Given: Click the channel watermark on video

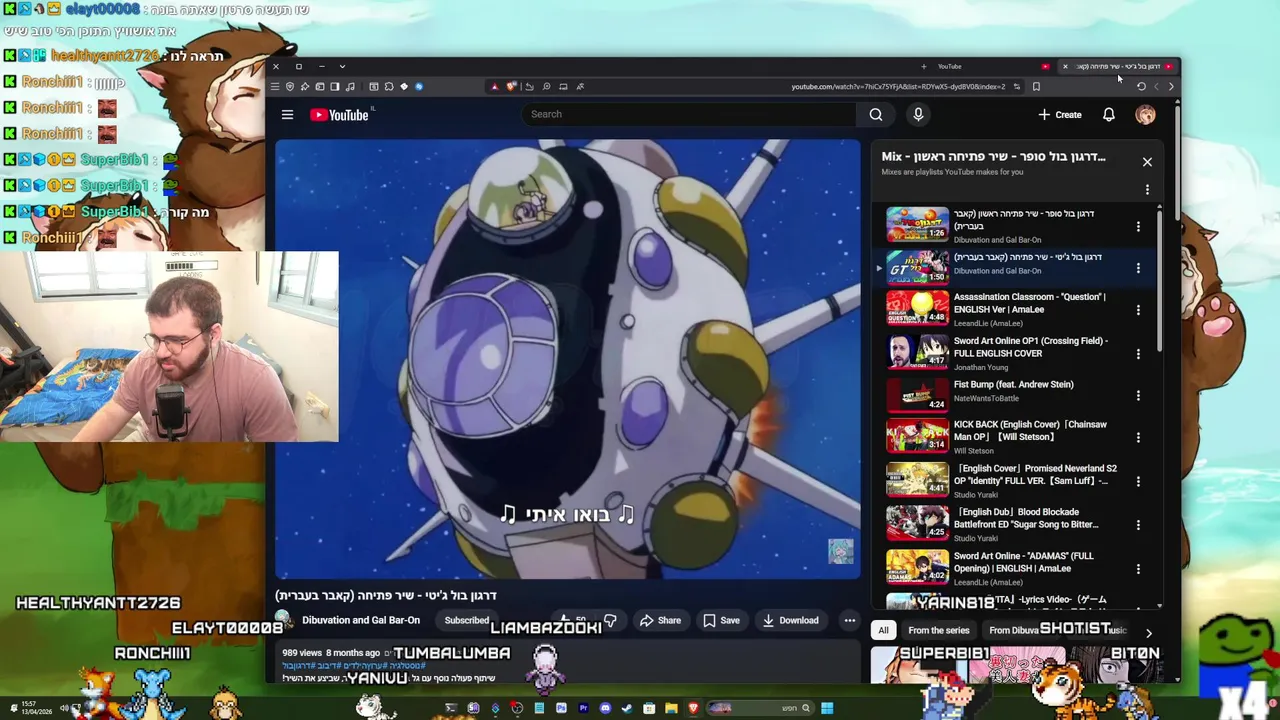Looking at the screenshot, I should point(840,551).
